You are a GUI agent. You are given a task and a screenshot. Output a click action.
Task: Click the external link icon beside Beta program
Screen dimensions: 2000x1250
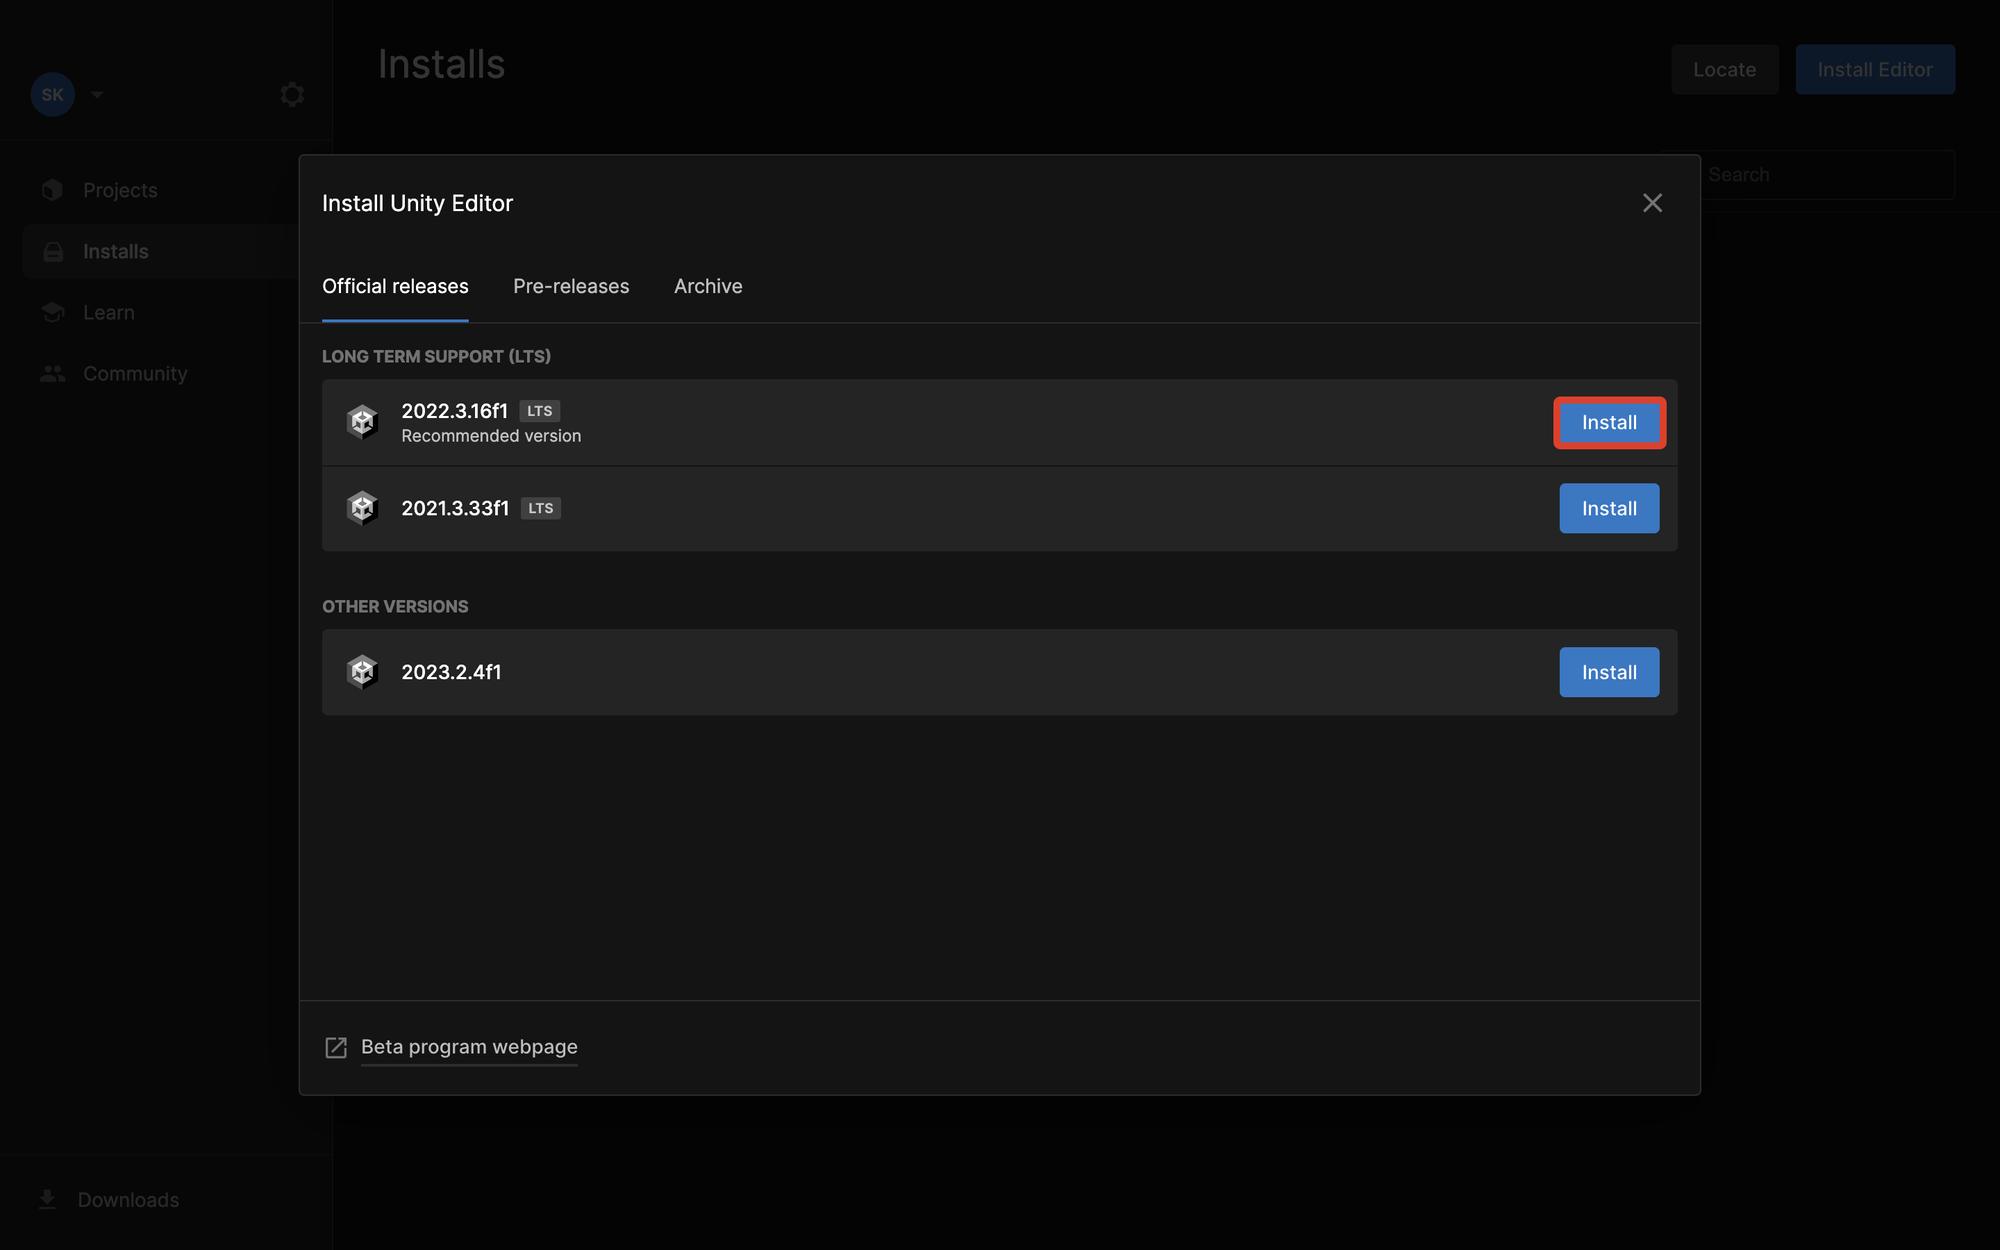pos(336,1047)
